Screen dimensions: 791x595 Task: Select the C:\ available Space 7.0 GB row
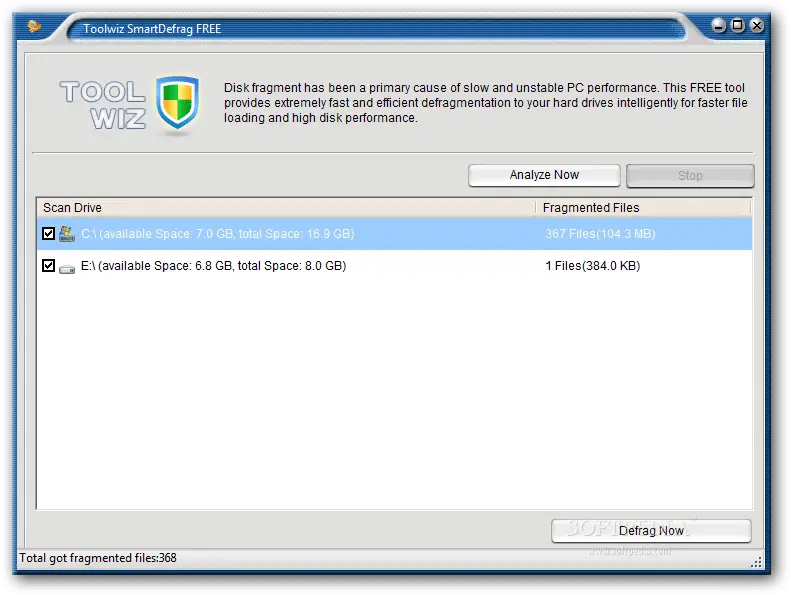(394, 234)
